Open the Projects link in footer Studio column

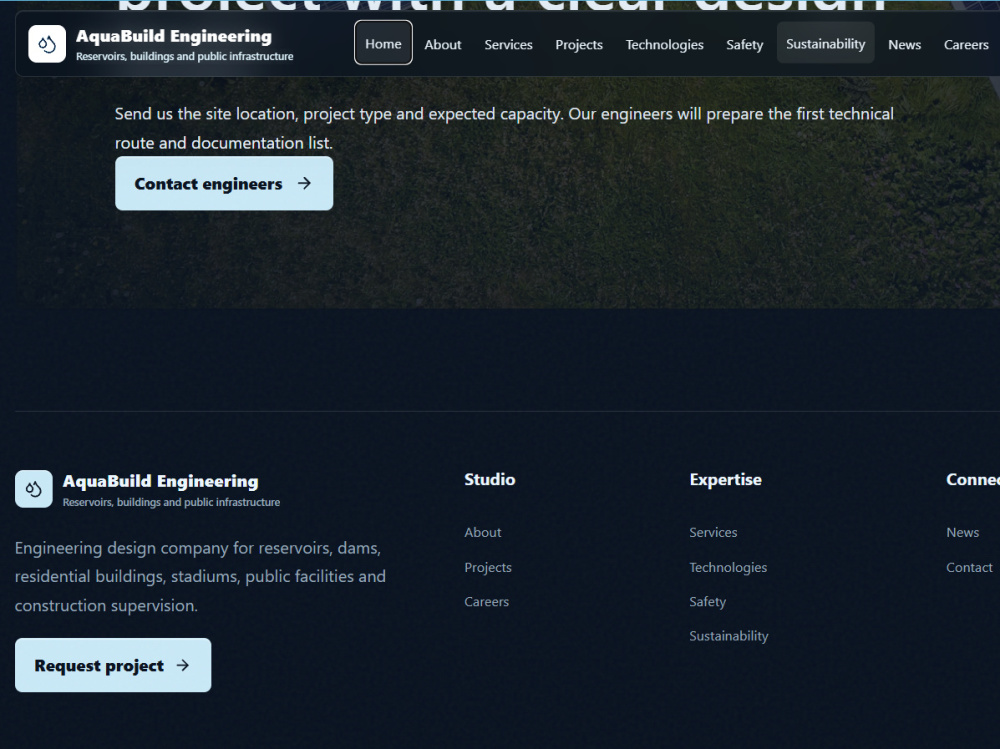coord(488,567)
